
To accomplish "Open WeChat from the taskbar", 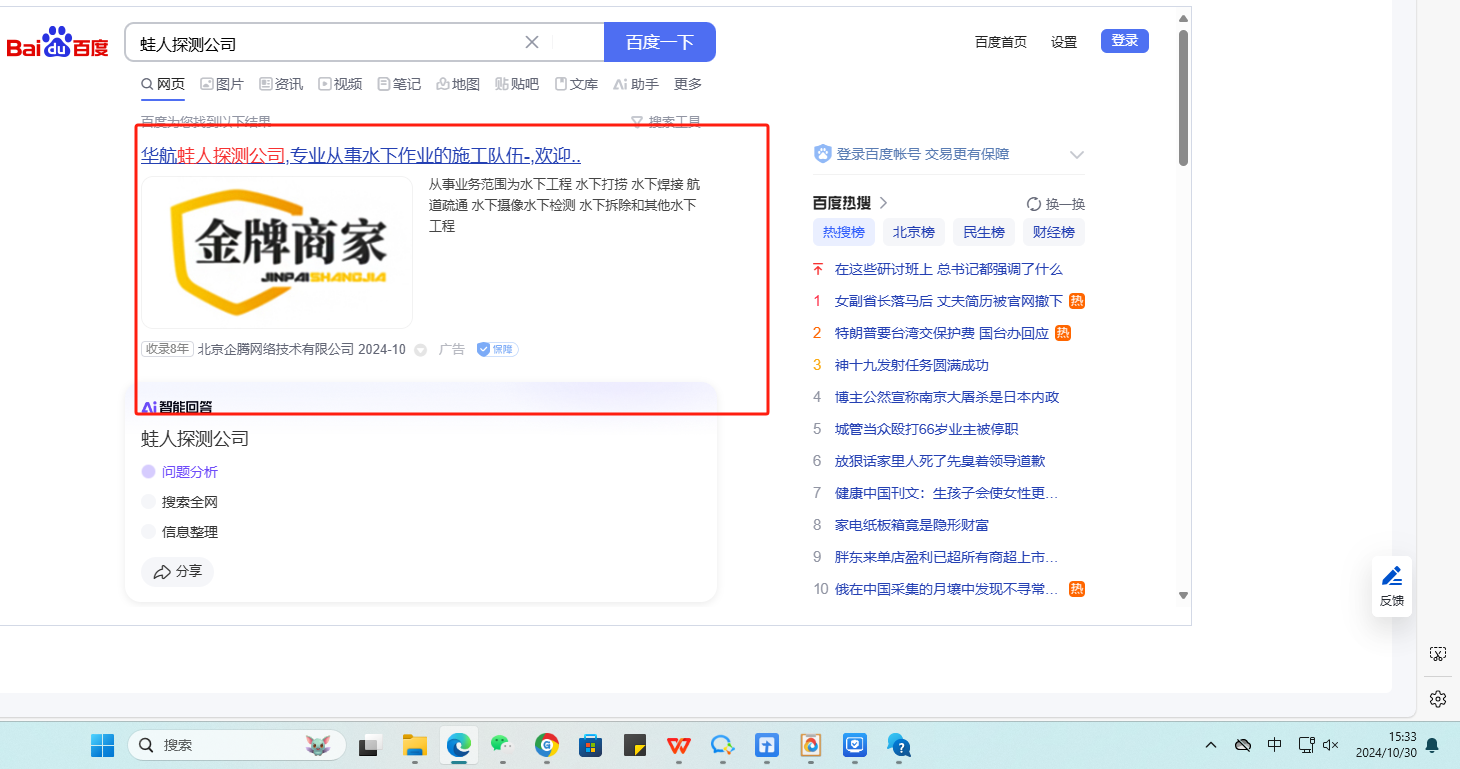I will pyautogui.click(x=501, y=745).
